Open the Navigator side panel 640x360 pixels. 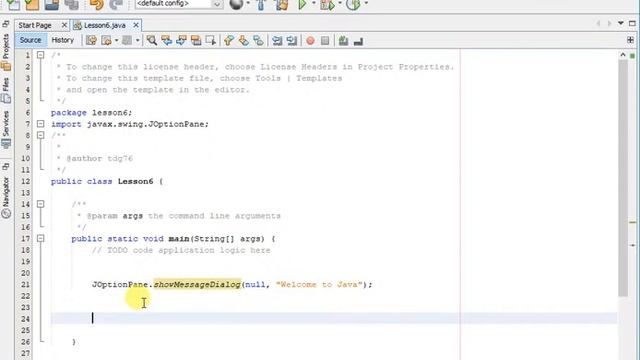[x=6, y=197]
